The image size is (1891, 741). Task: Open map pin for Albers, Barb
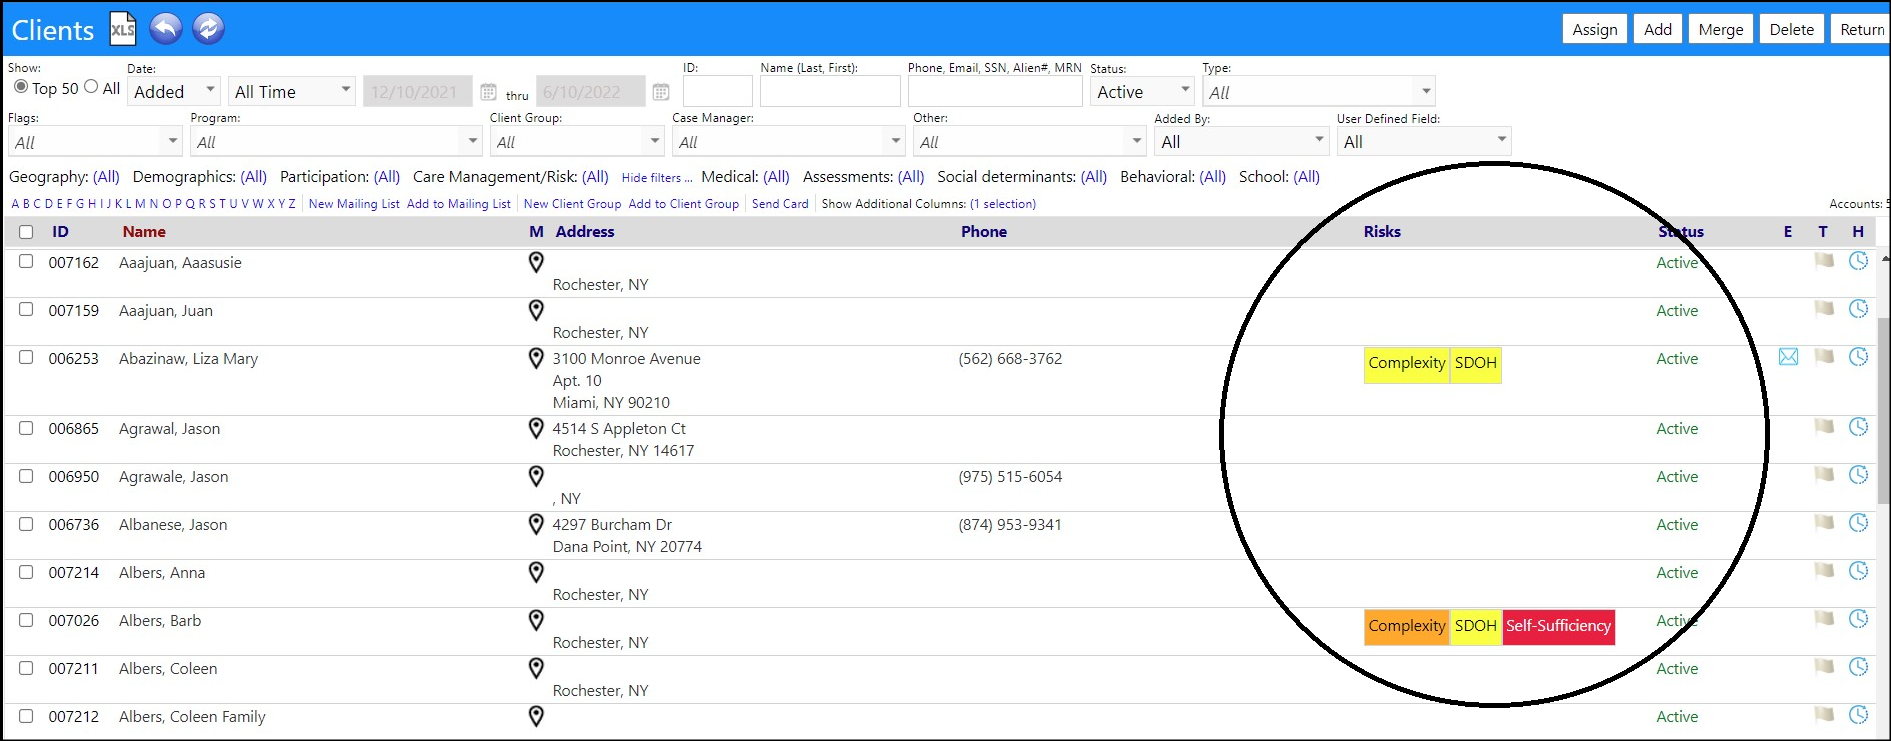(536, 621)
